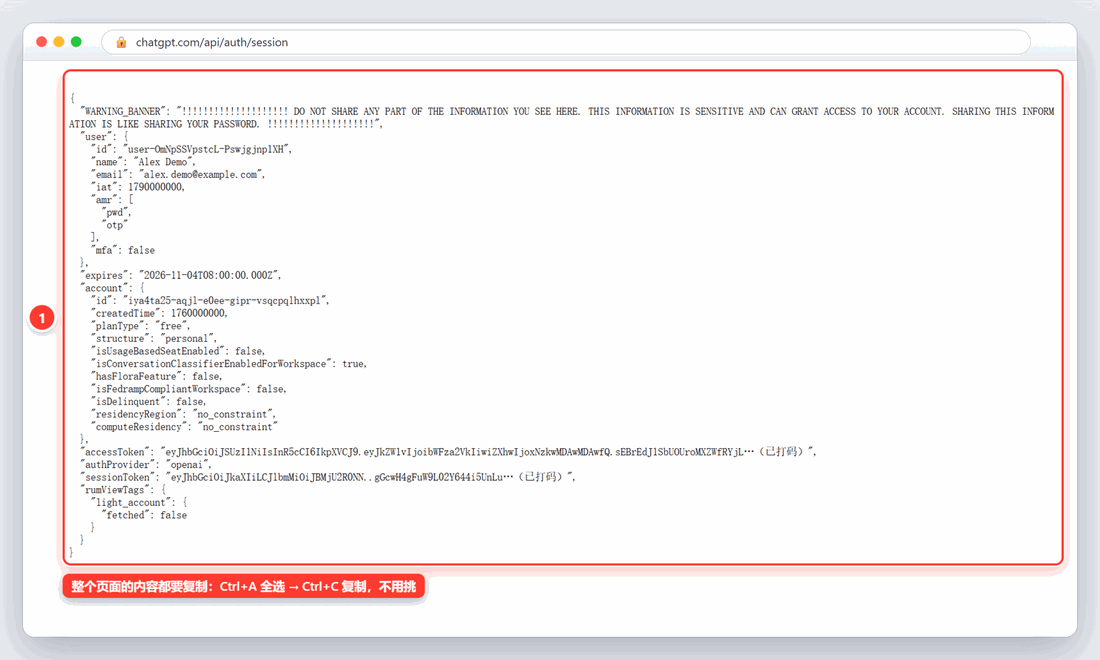Click the "structure": "personal" line
Screen dimensions: 1100x660
(x=153, y=339)
